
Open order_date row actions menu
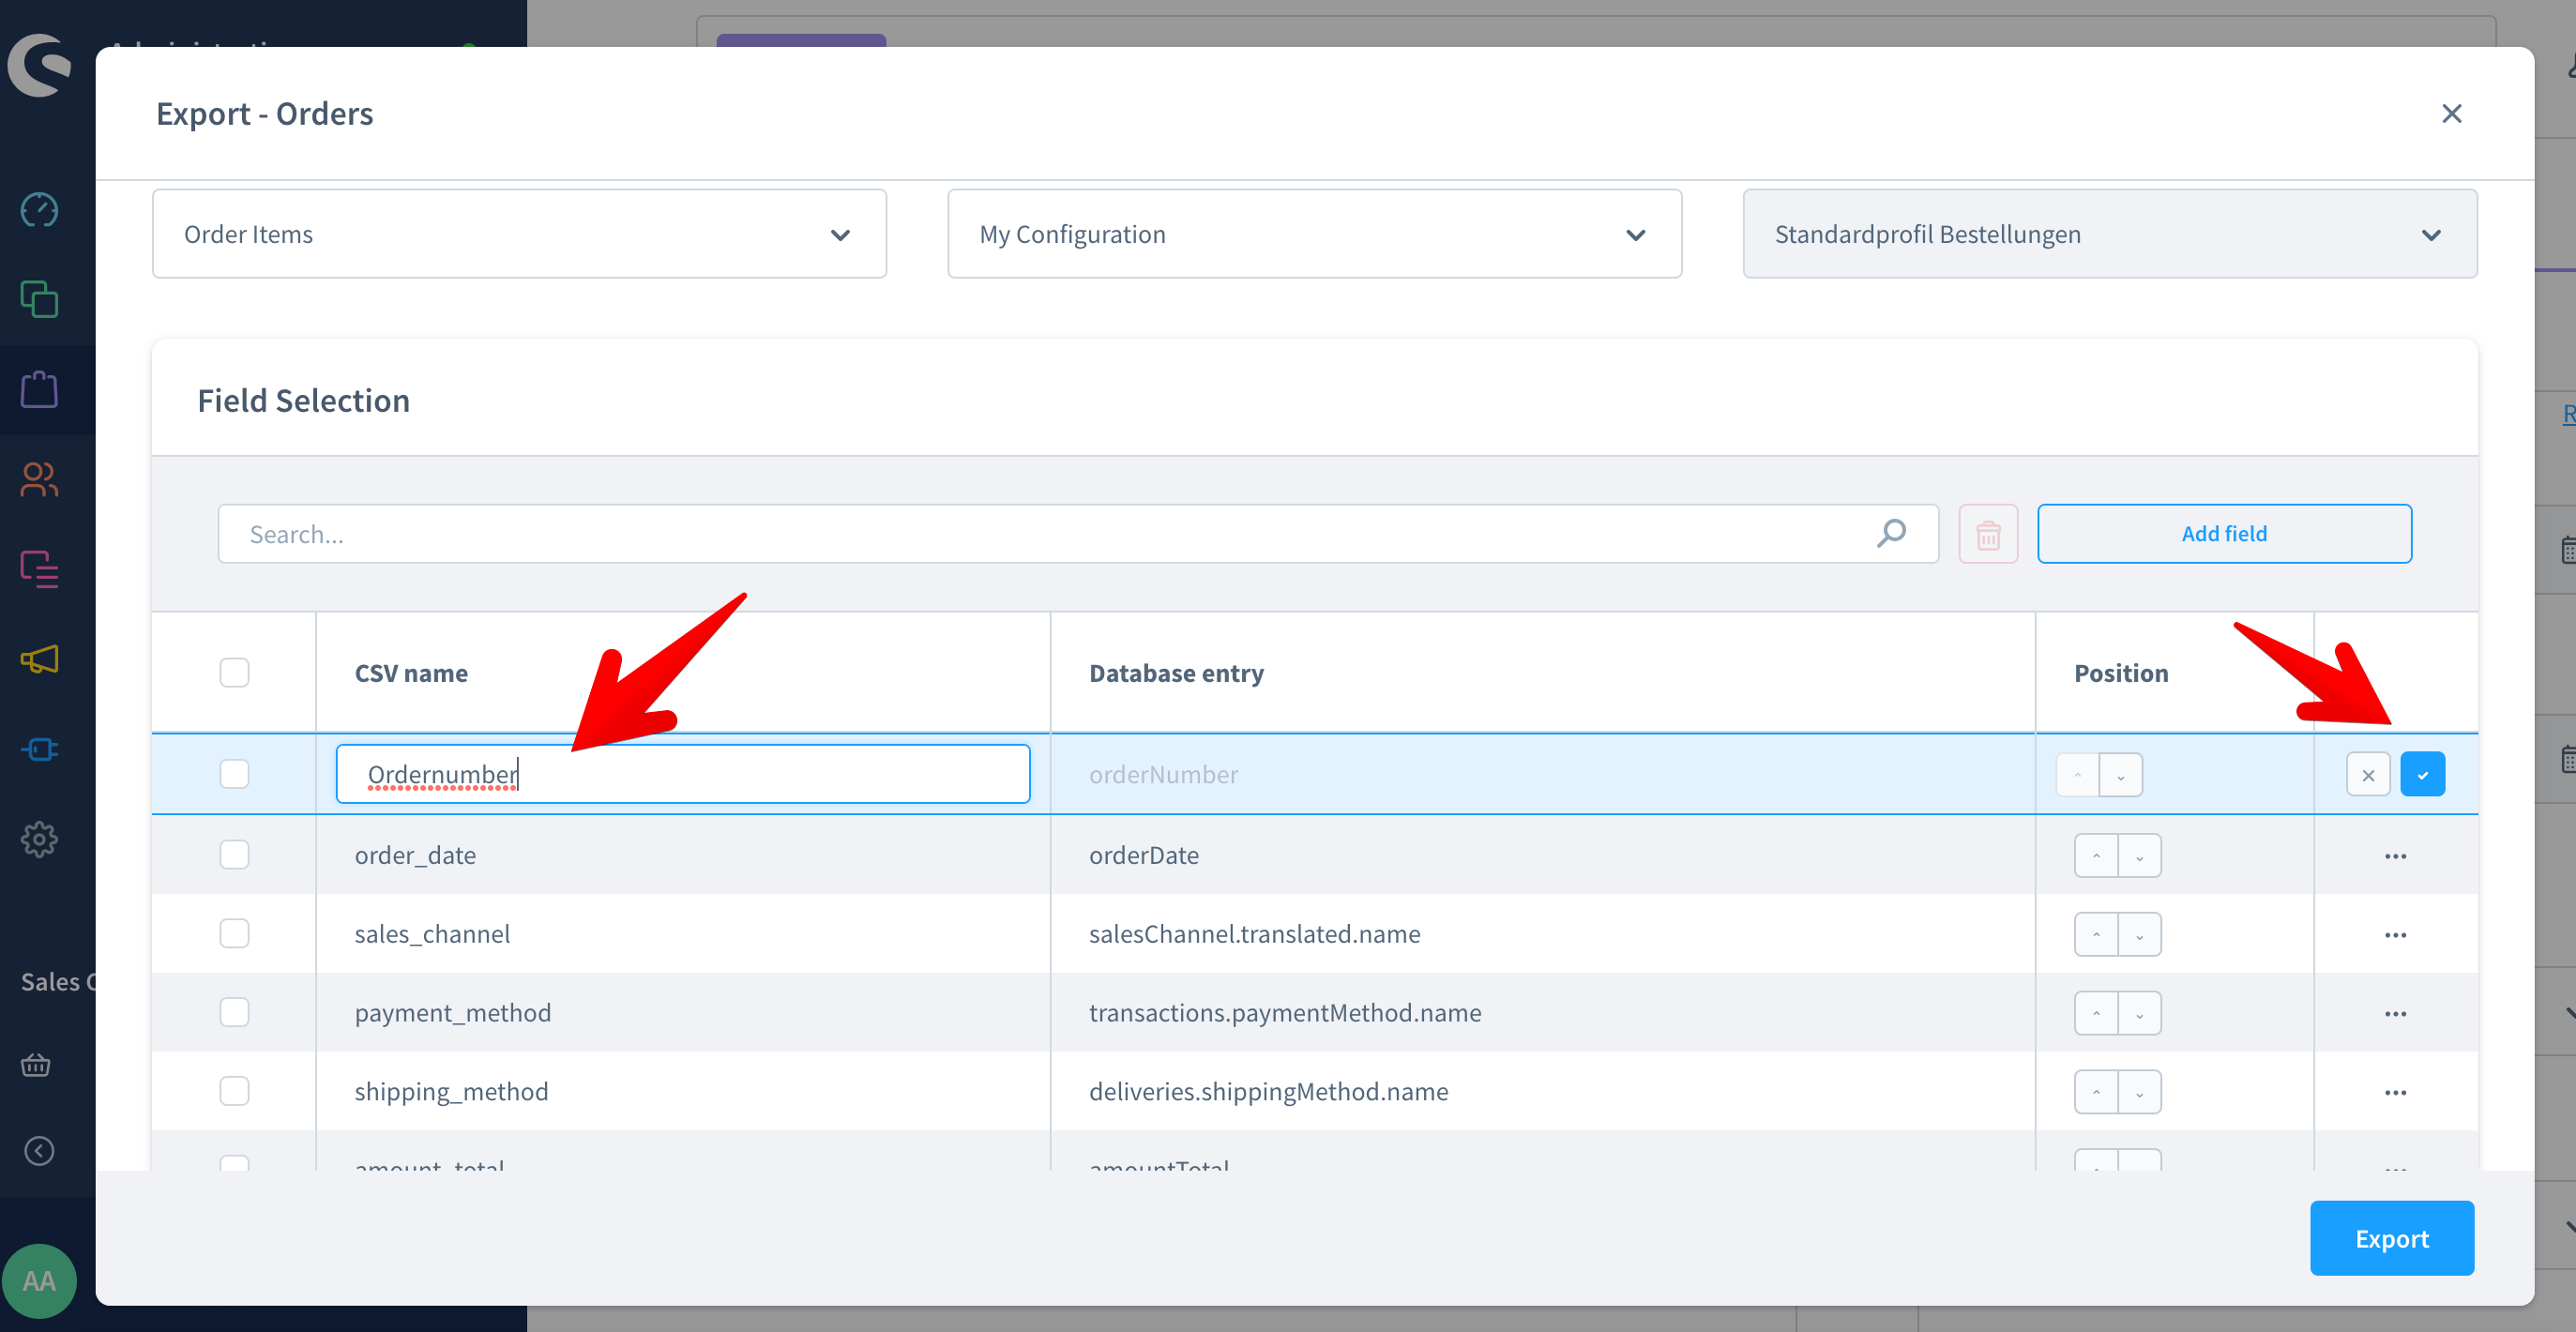coord(2395,856)
